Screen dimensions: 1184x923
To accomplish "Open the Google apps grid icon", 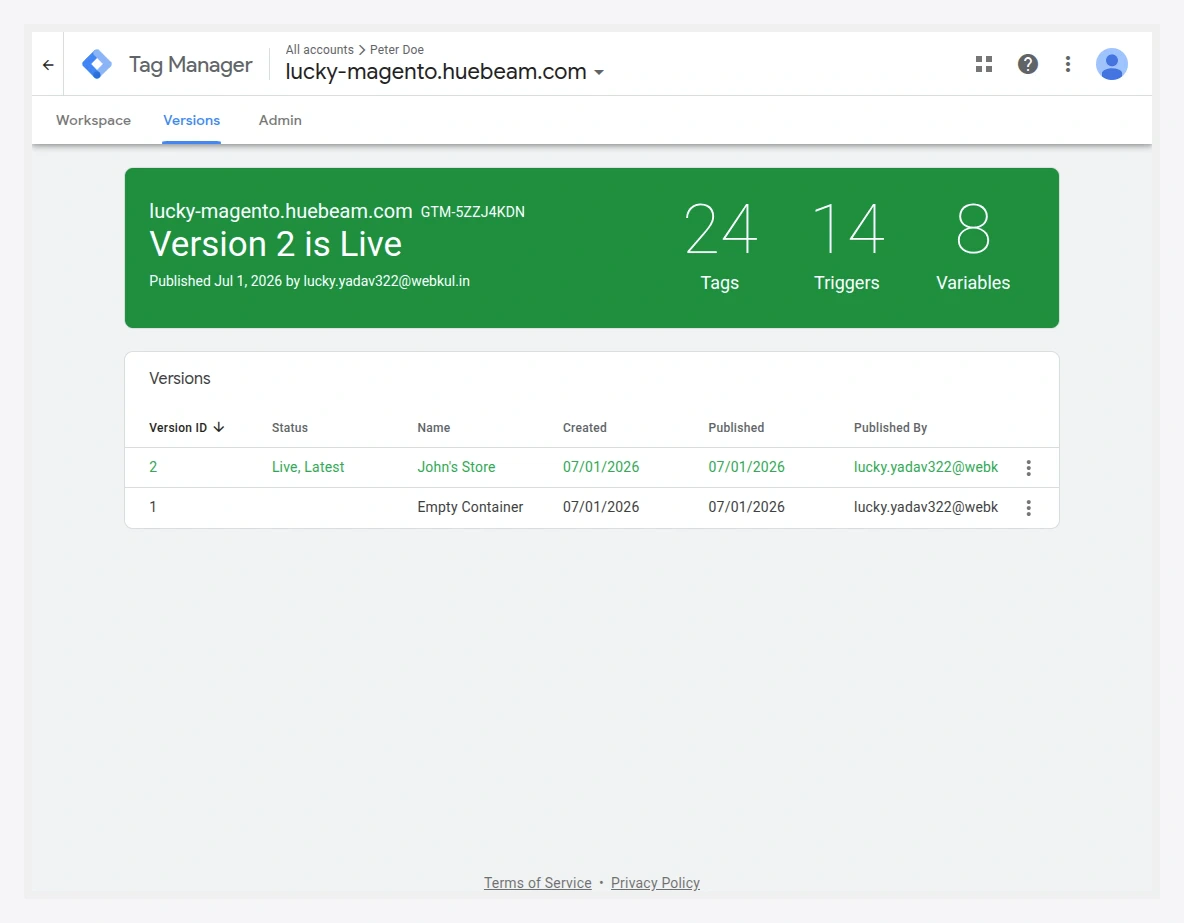I will 984,64.
